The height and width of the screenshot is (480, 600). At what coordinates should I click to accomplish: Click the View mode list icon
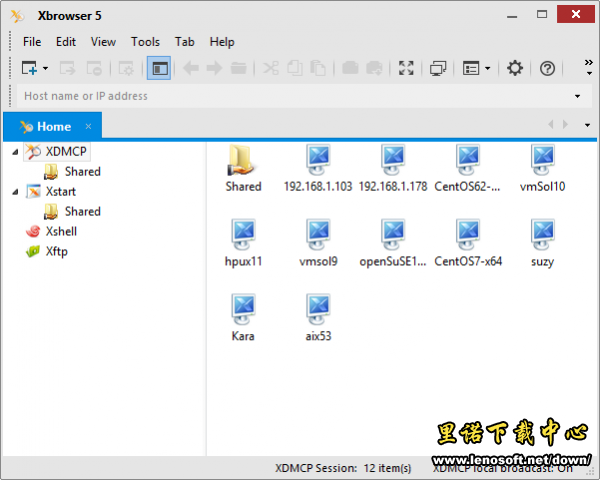[x=471, y=69]
